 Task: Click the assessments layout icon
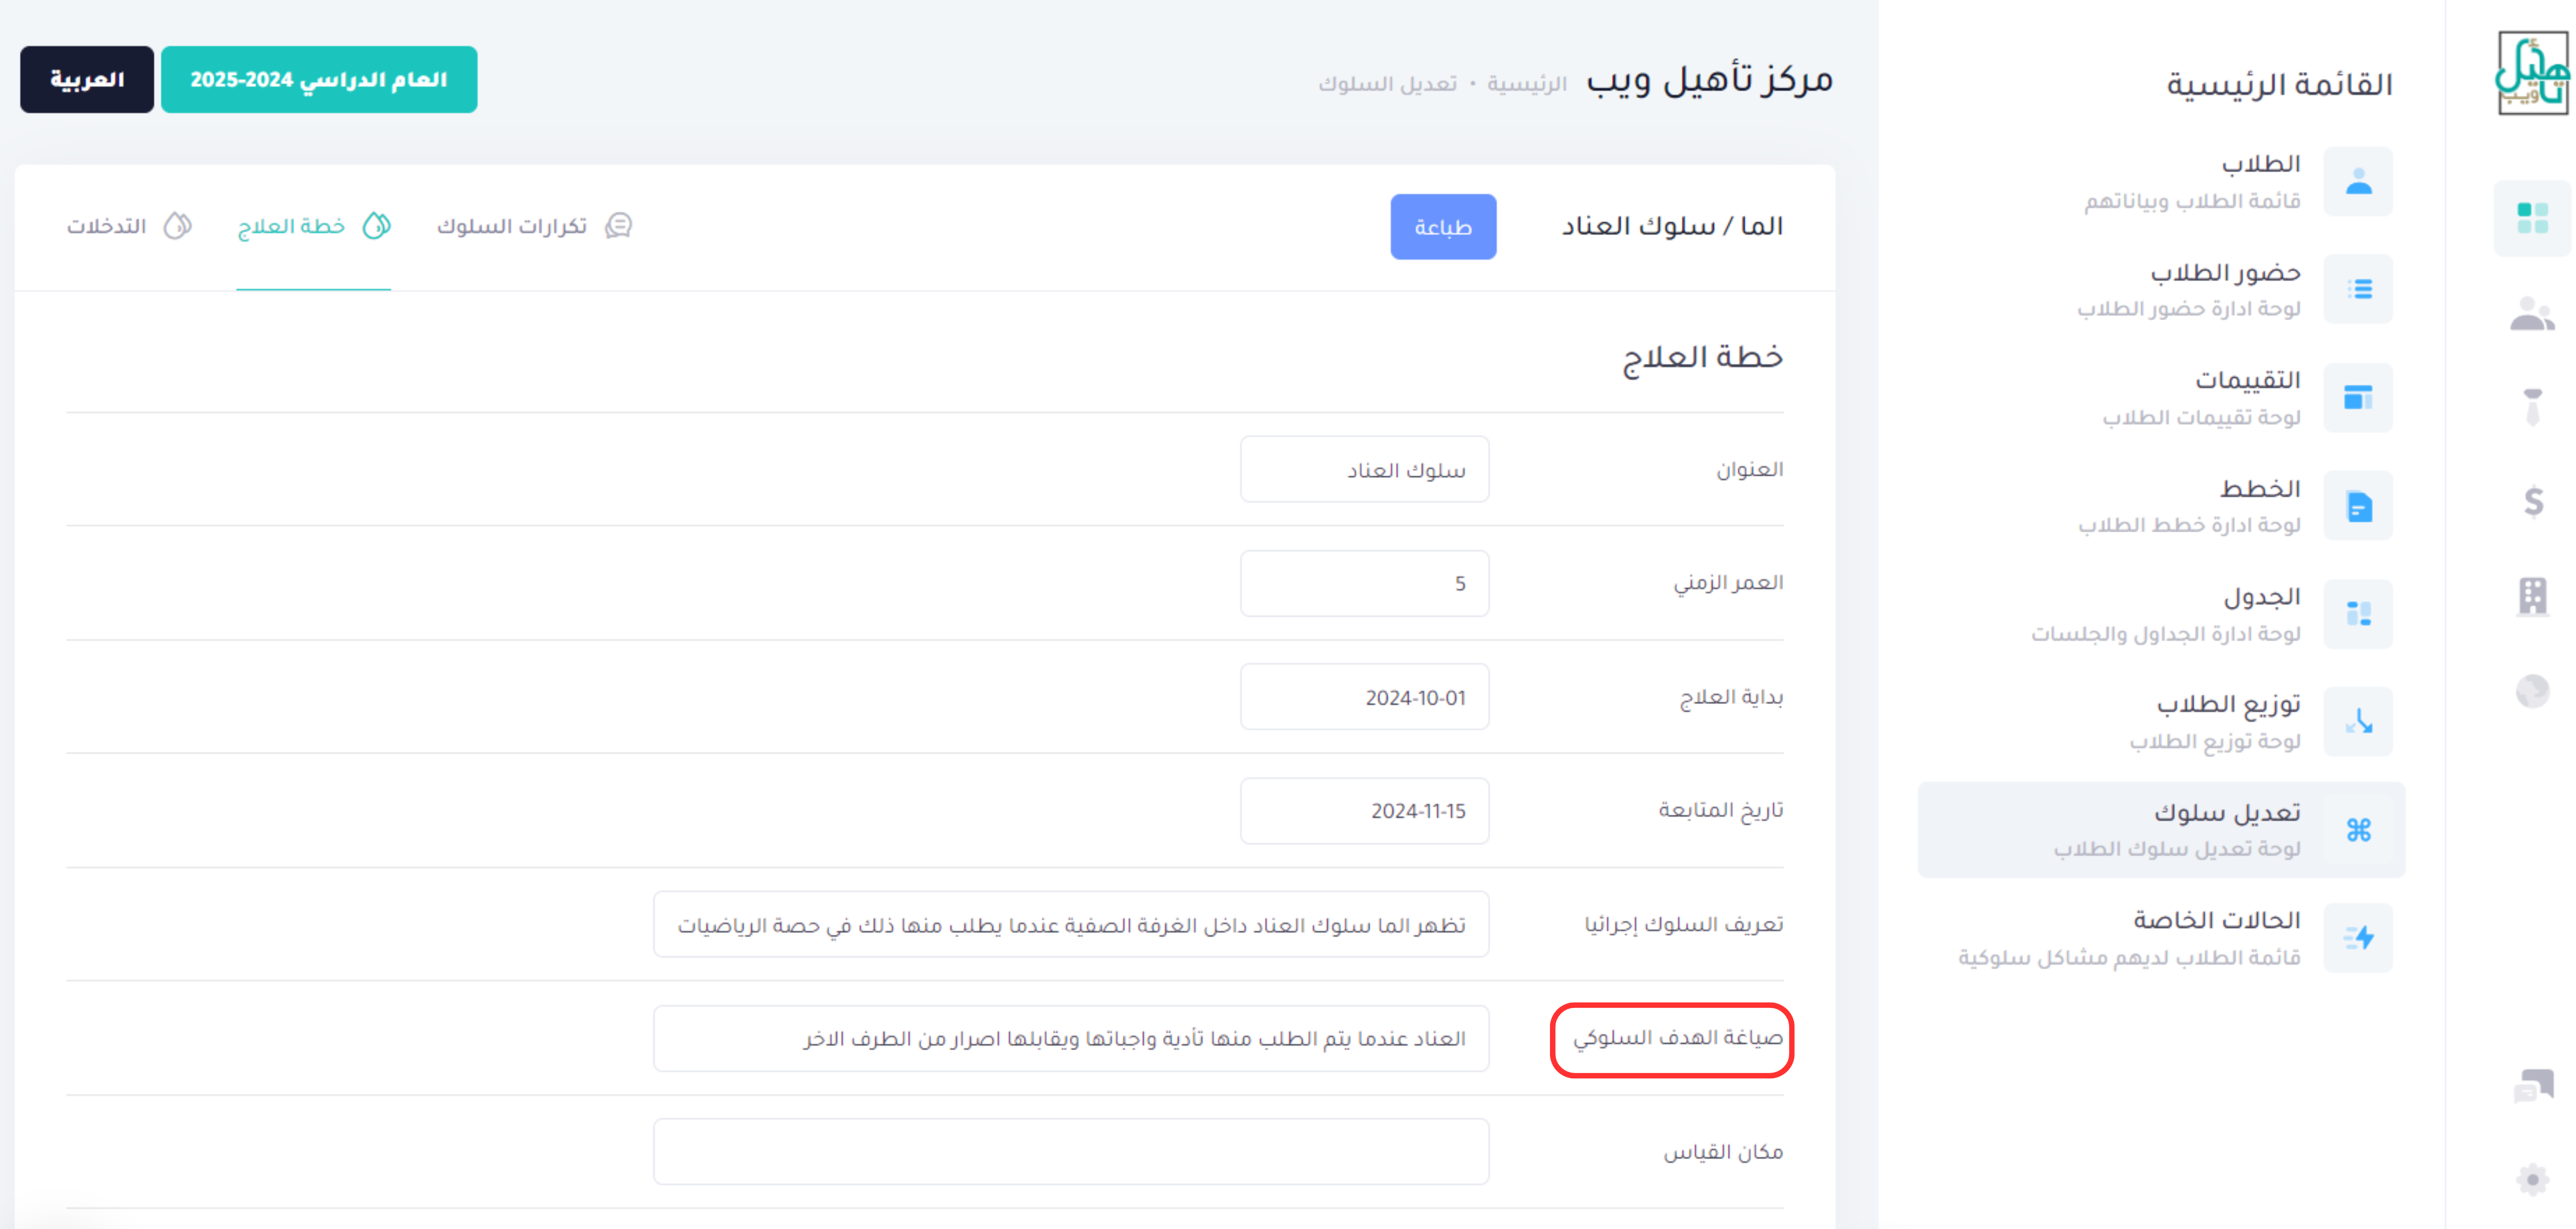pos(2358,398)
